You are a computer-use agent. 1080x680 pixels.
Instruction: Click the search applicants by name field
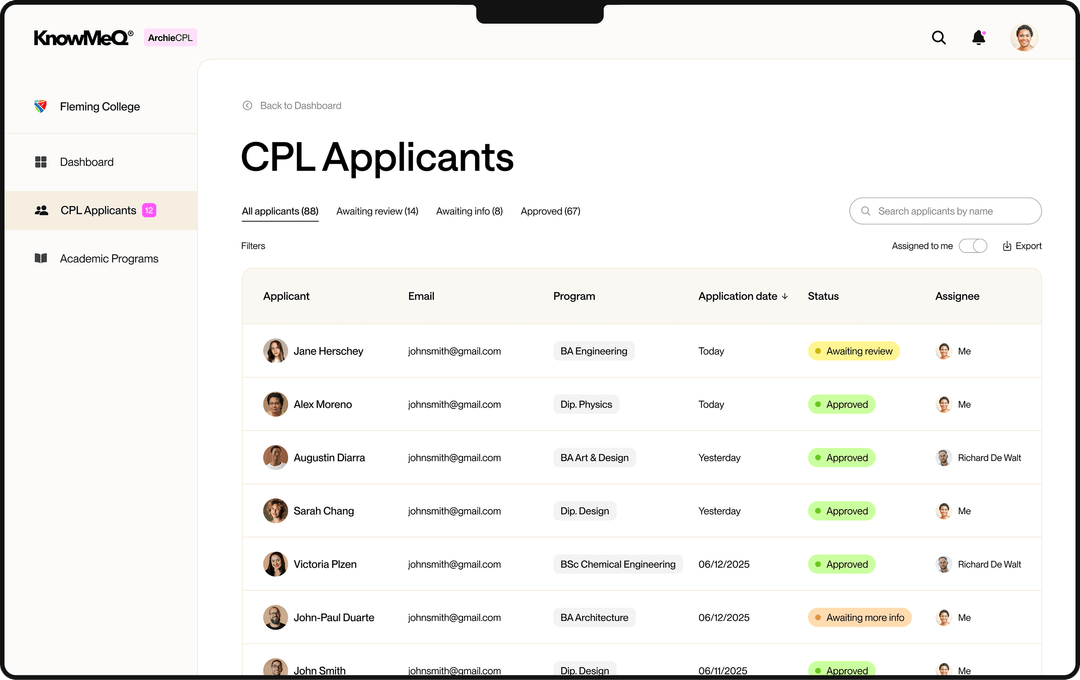pyautogui.click(x=945, y=211)
